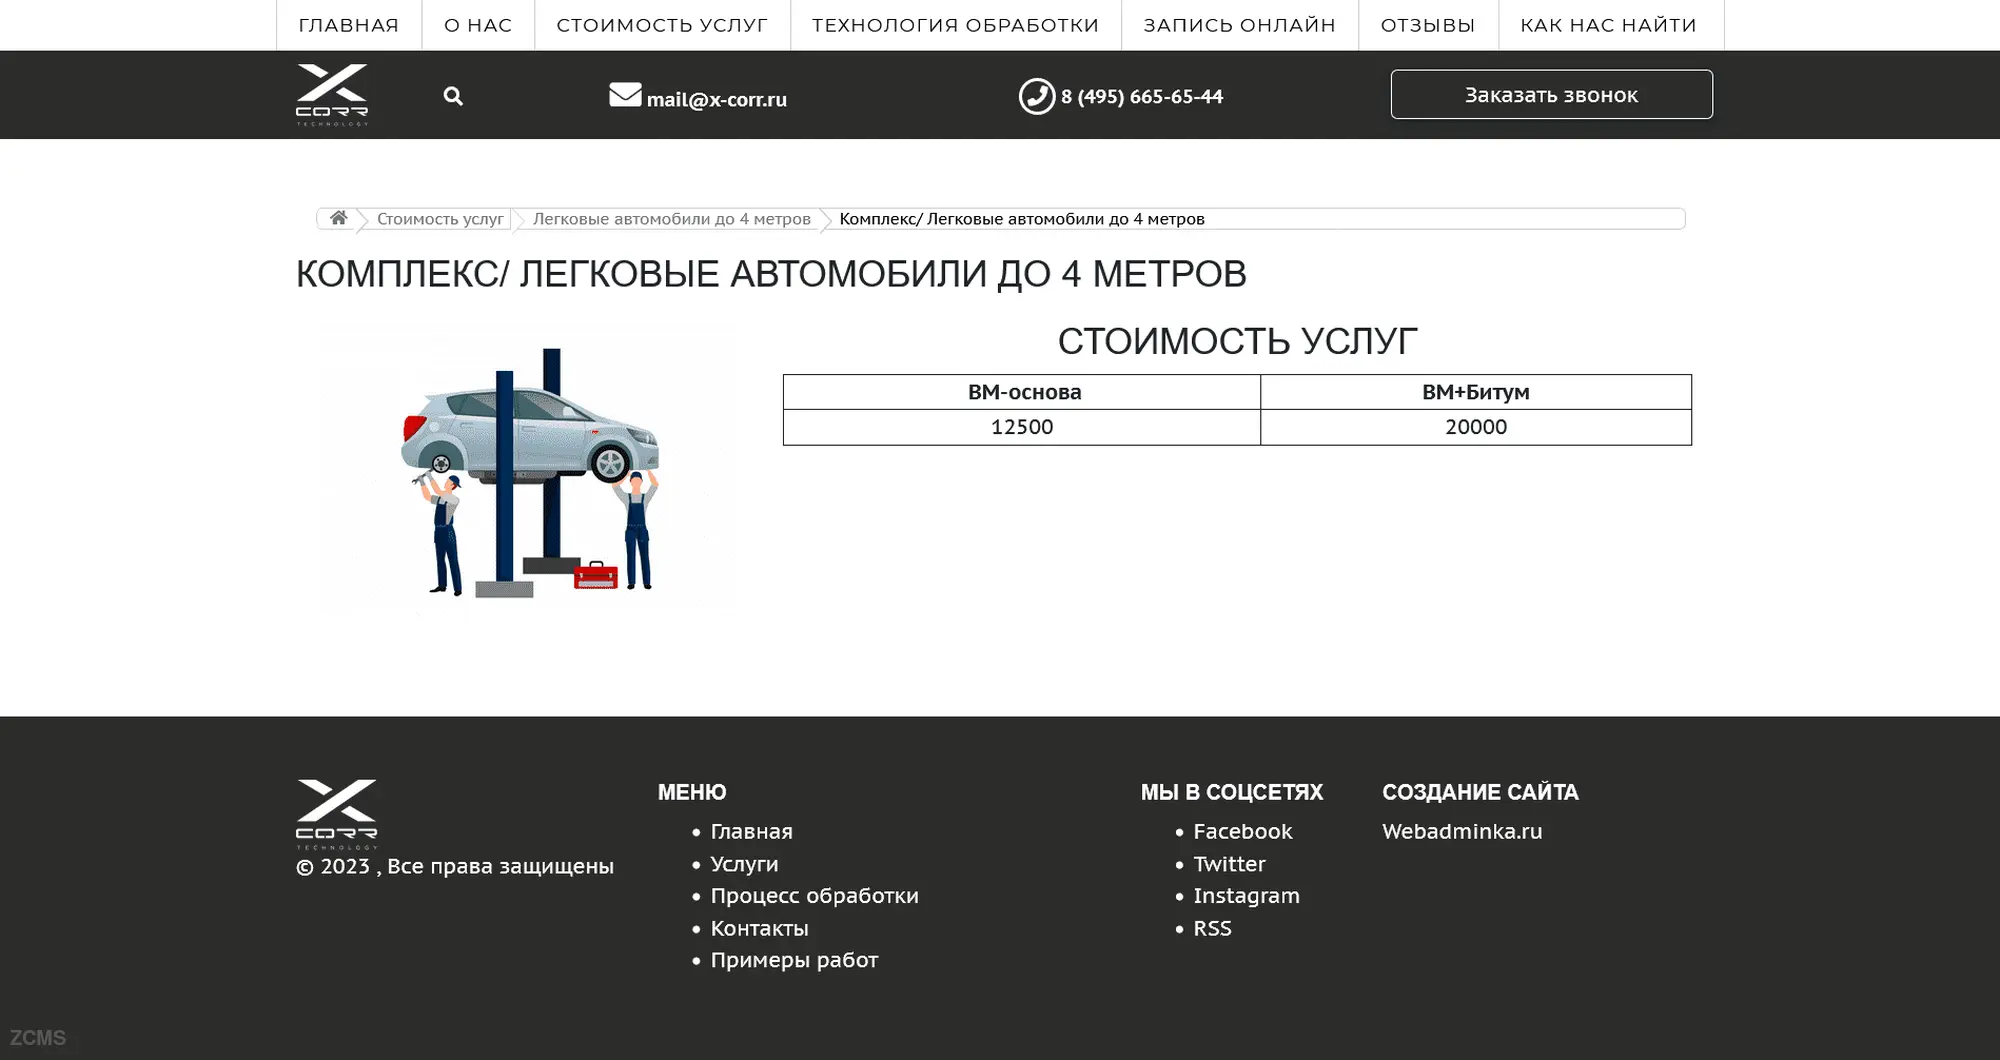Follow the Webadminka.ru link
2000x1060 pixels.
pos(1461,831)
